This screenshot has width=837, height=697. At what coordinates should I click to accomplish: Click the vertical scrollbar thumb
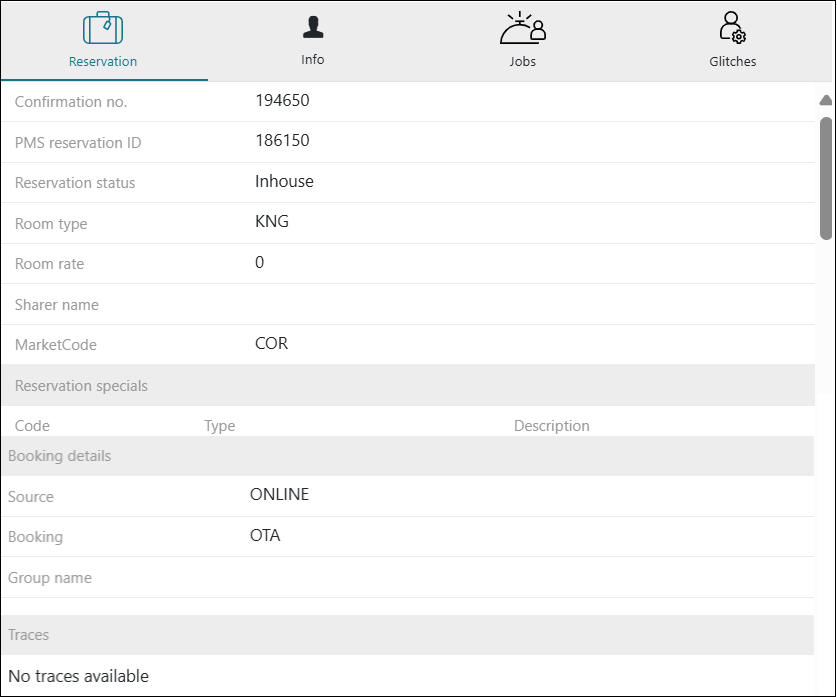[825, 178]
